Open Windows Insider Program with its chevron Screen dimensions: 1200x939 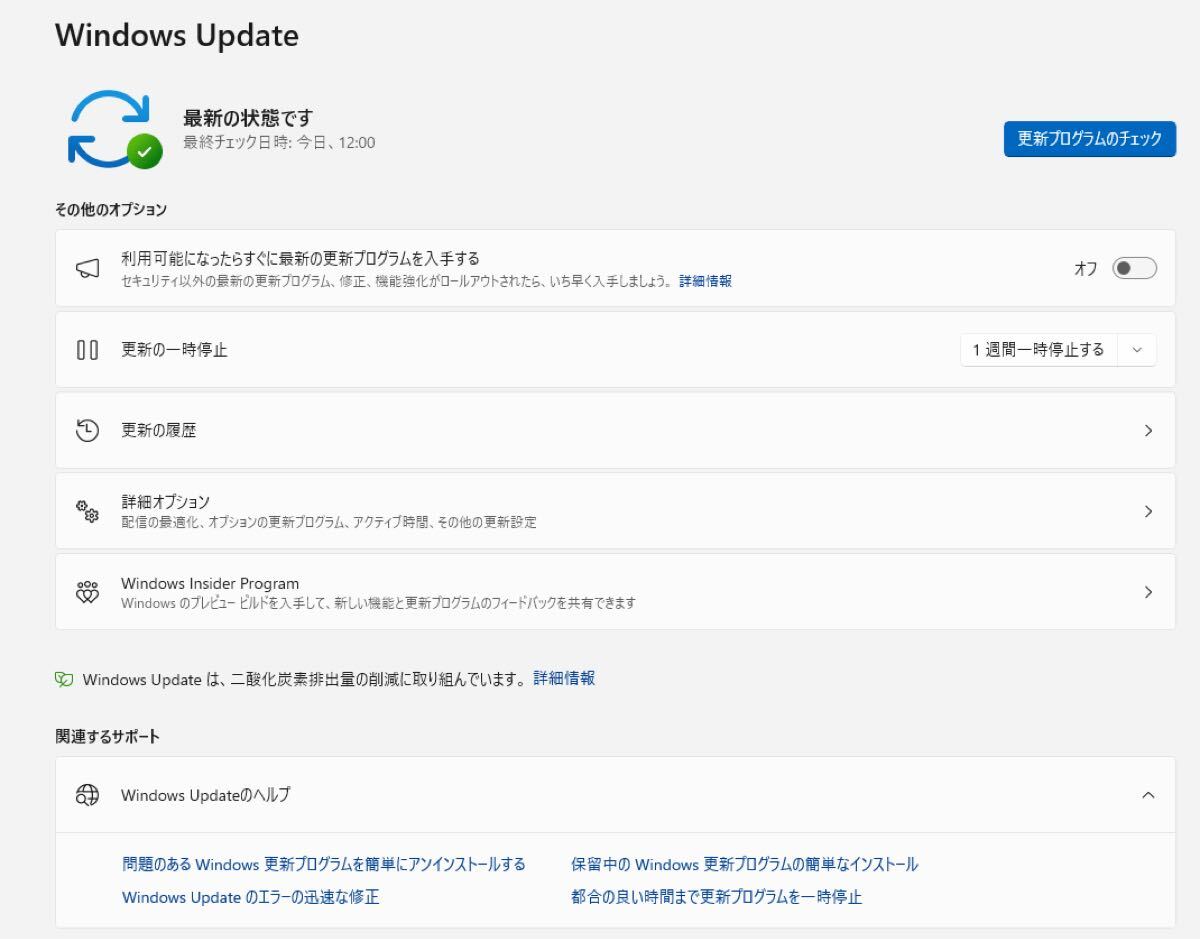pos(1148,592)
